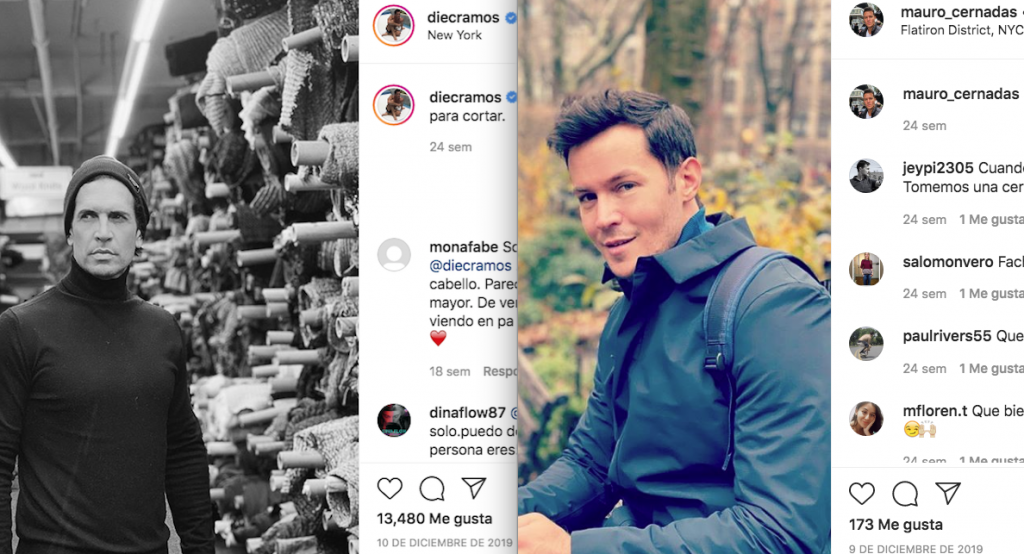Open diecramos profile picture in header
Screen dimensions: 1024x554
tap(393, 25)
